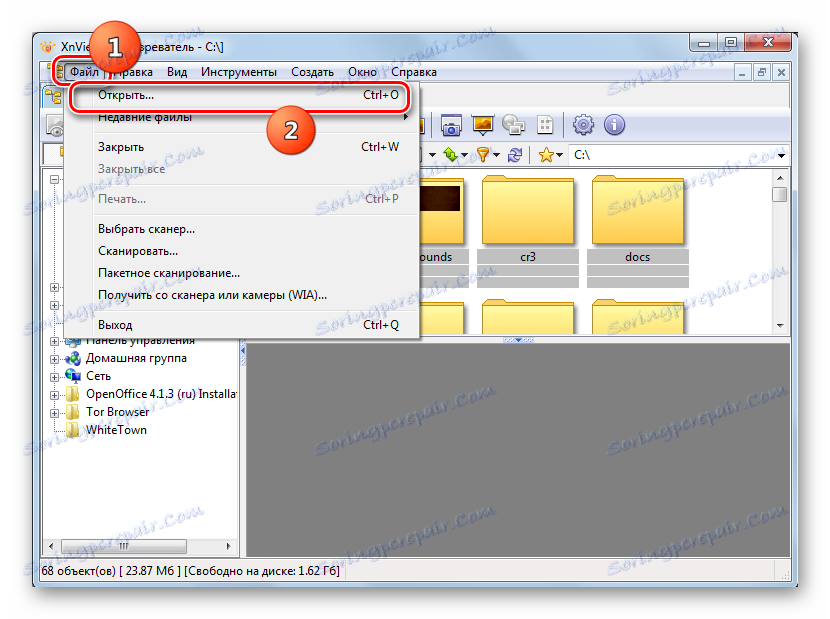Open the contact sheet icon
Viewport: 830px width, 619px height.
pos(545,125)
